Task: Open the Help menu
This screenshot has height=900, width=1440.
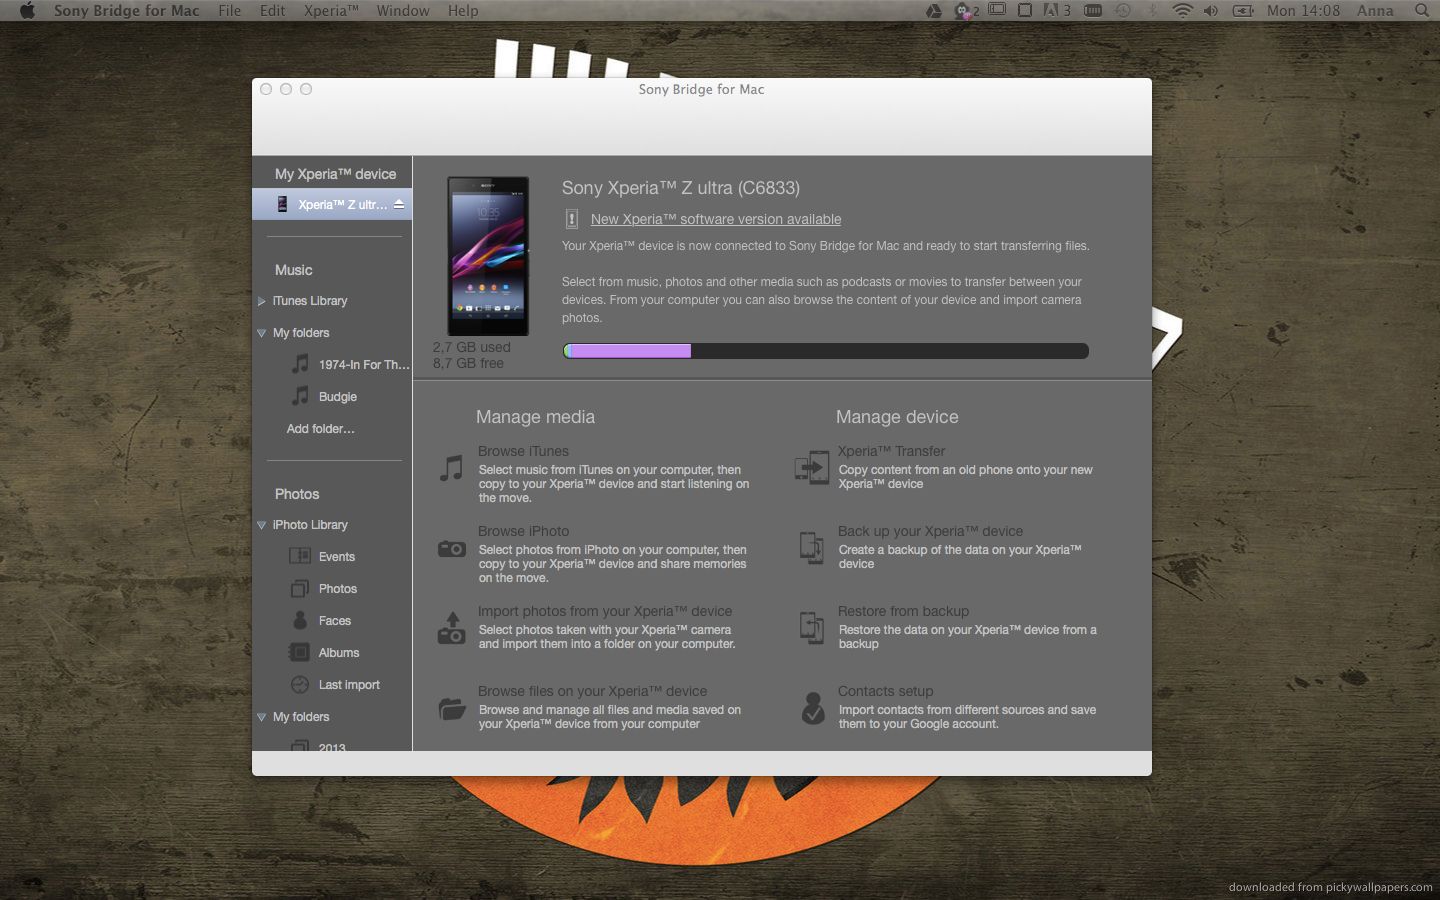Action: 463,10
